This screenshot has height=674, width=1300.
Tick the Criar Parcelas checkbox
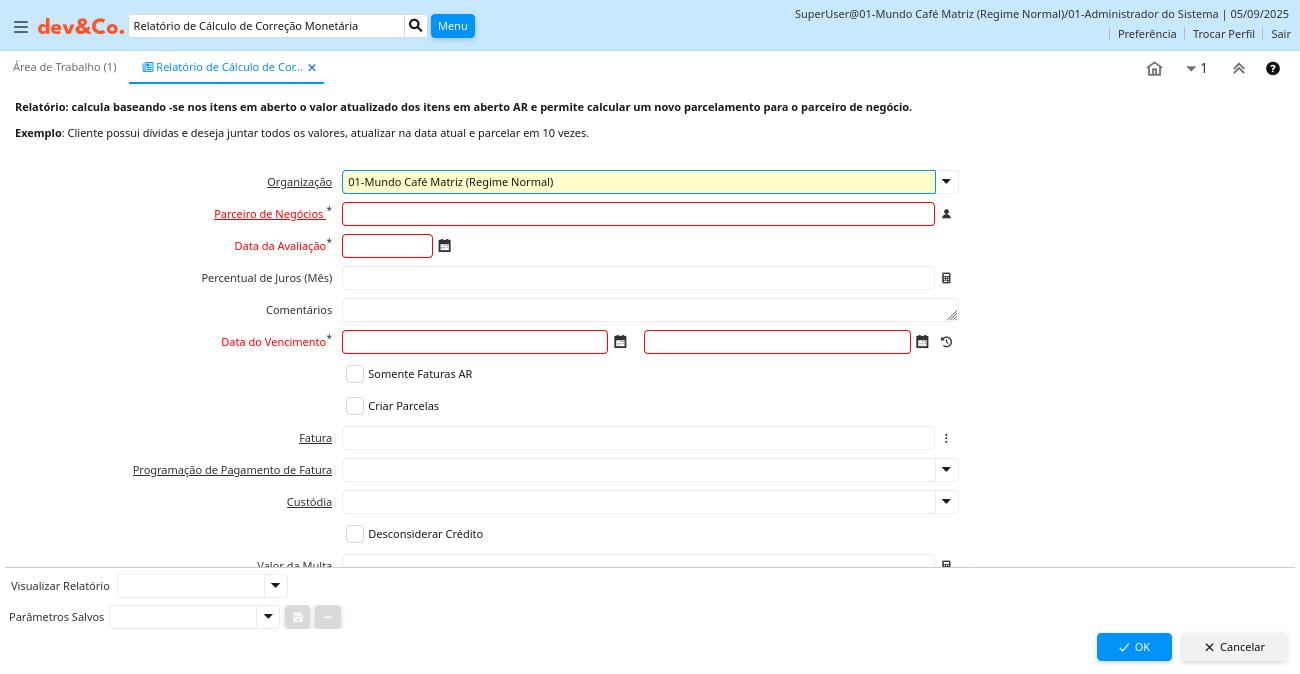click(355, 406)
